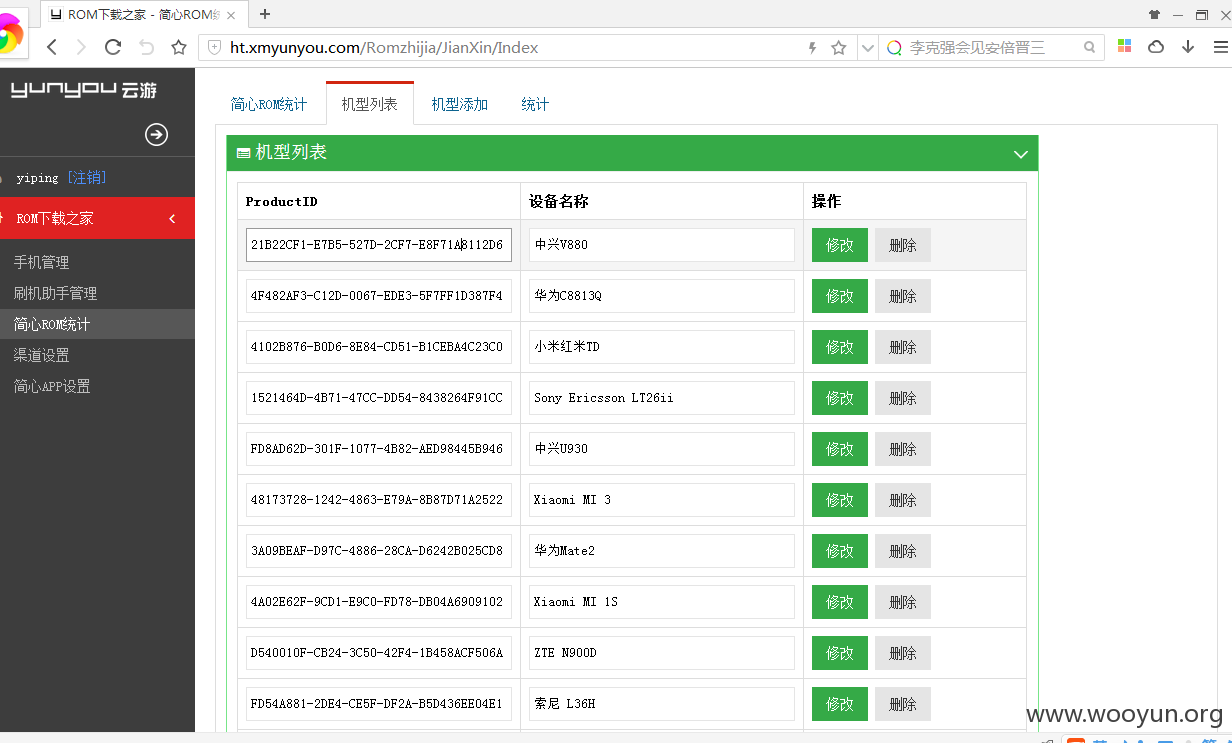Click 修改 for Xiaomi MI 3 row
Viewport: 1232px width, 743px height.
point(840,500)
